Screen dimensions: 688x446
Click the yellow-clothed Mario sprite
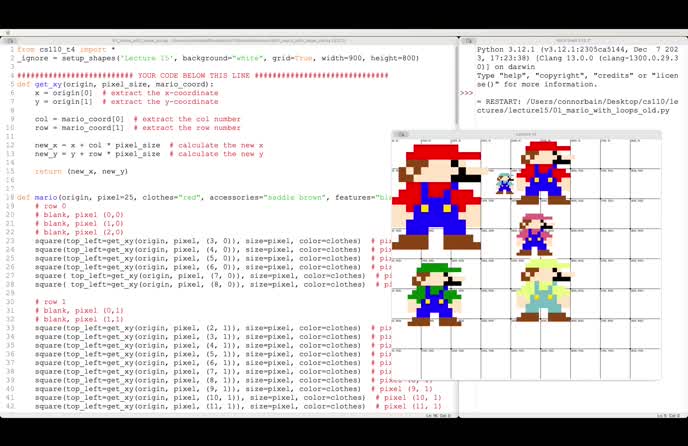coord(544,290)
